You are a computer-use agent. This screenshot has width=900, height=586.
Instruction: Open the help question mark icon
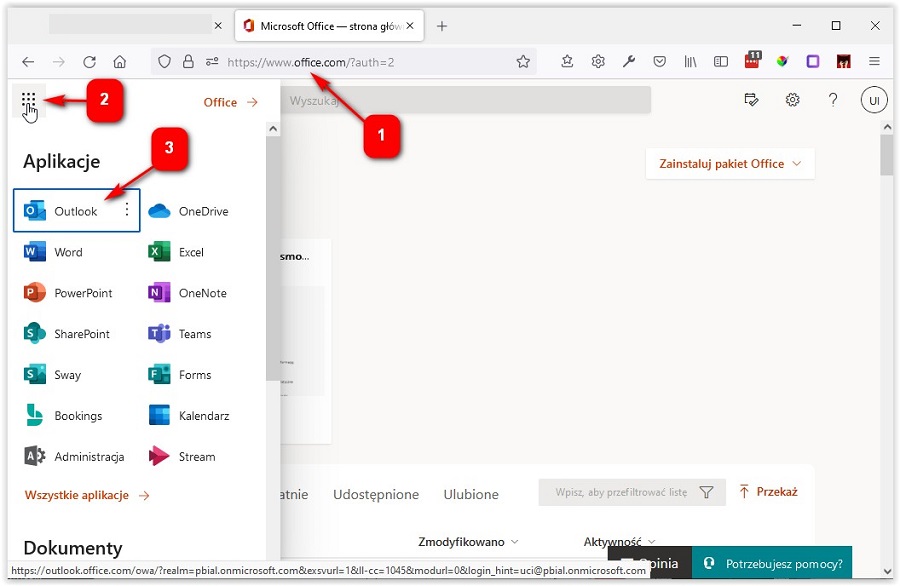point(833,100)
